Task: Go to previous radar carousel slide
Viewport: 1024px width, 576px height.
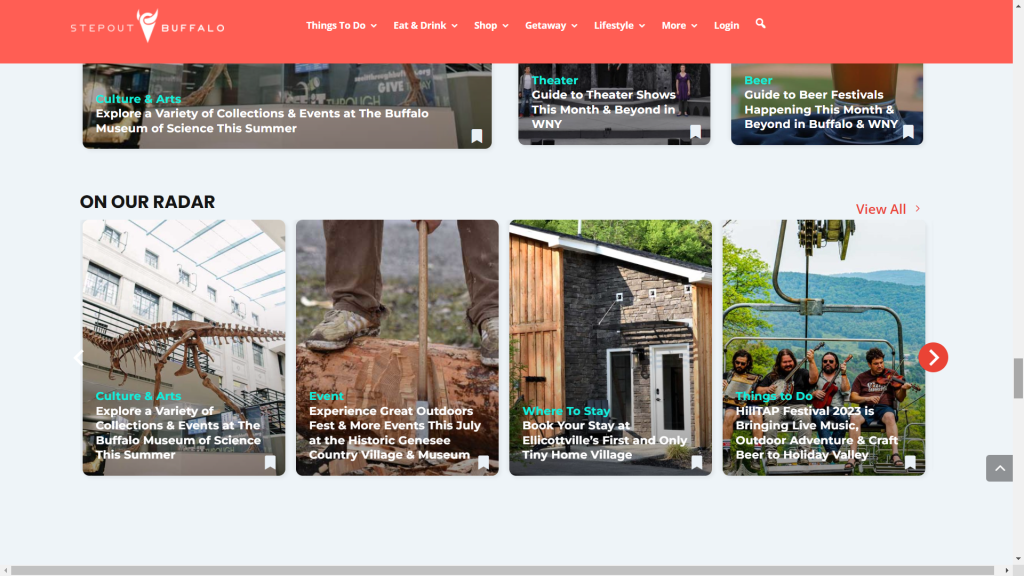Action: tap(79, 357)
